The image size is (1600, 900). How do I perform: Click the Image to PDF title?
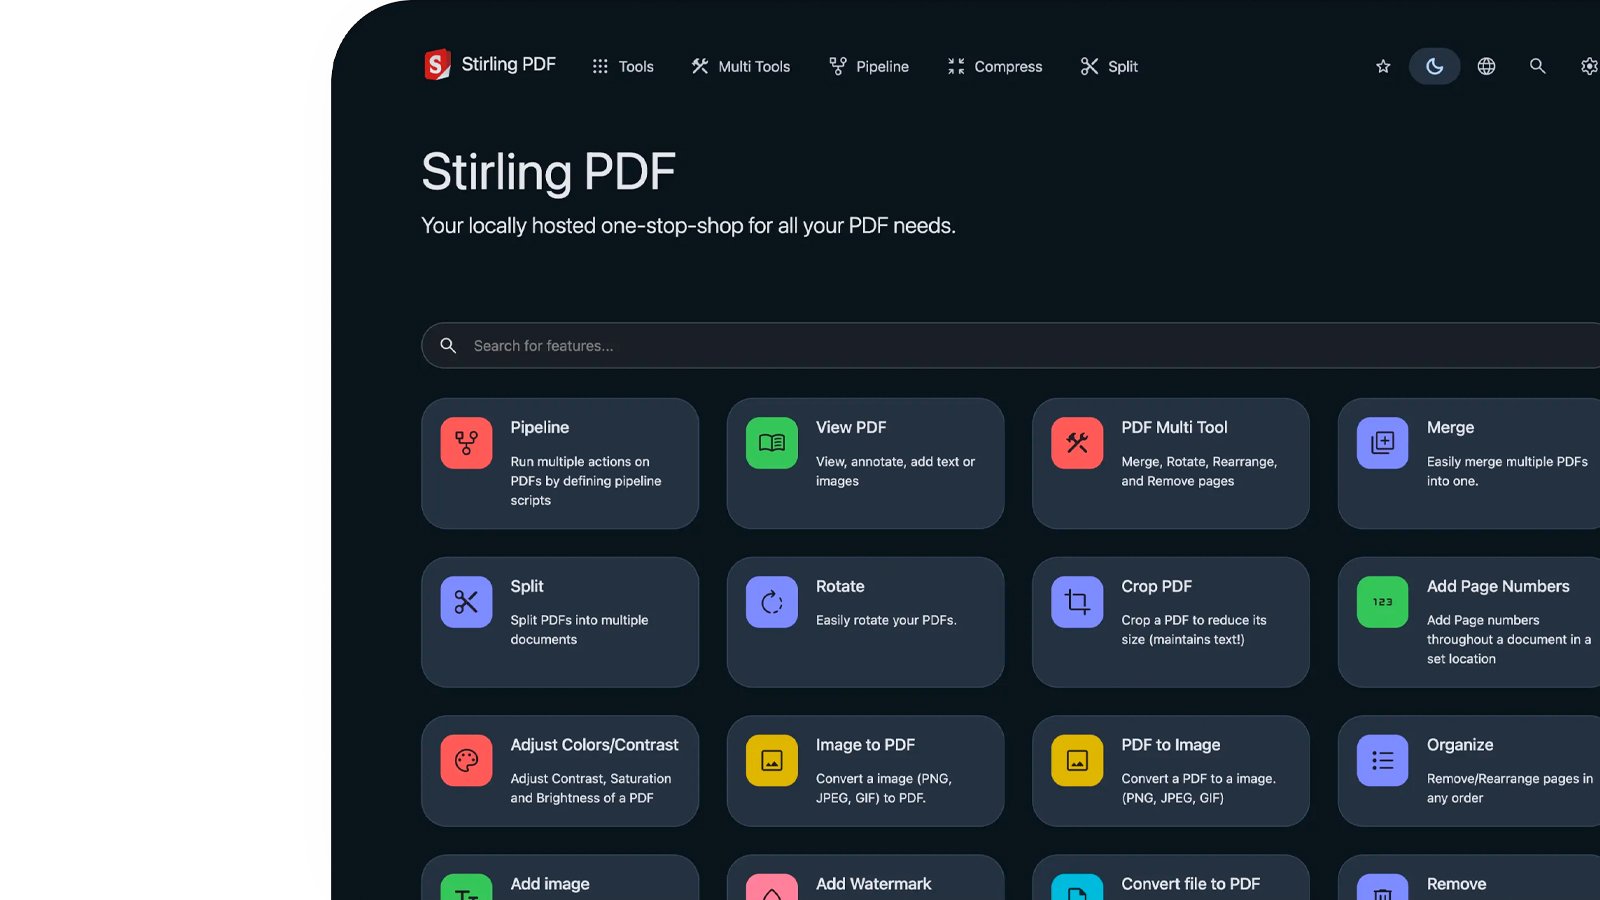click(865, 745)
